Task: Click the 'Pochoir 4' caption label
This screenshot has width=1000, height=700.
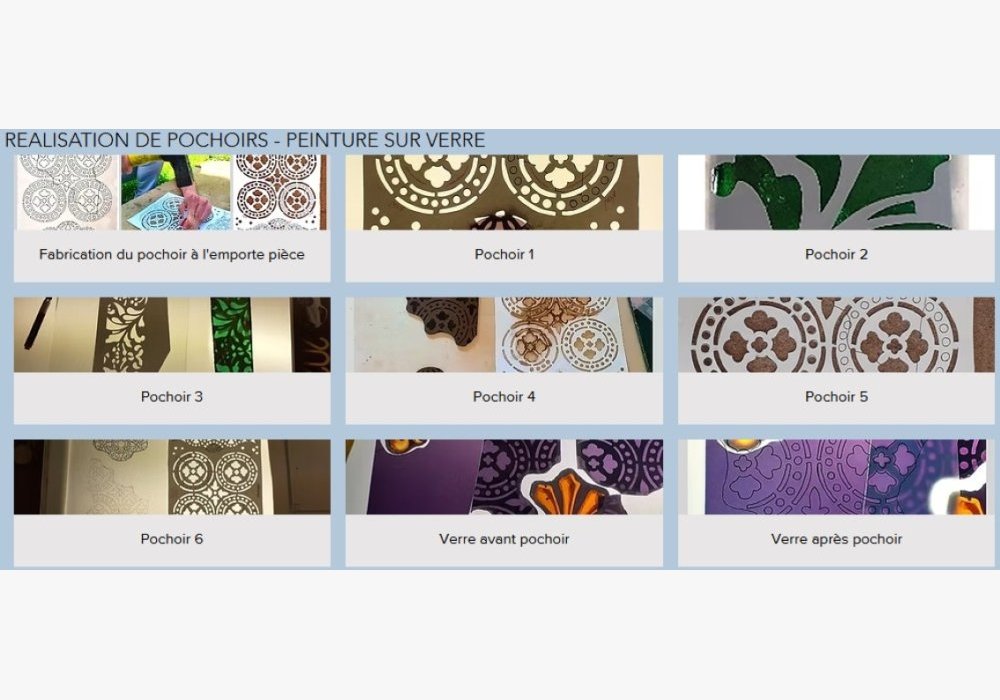Action: pos(504,397)
